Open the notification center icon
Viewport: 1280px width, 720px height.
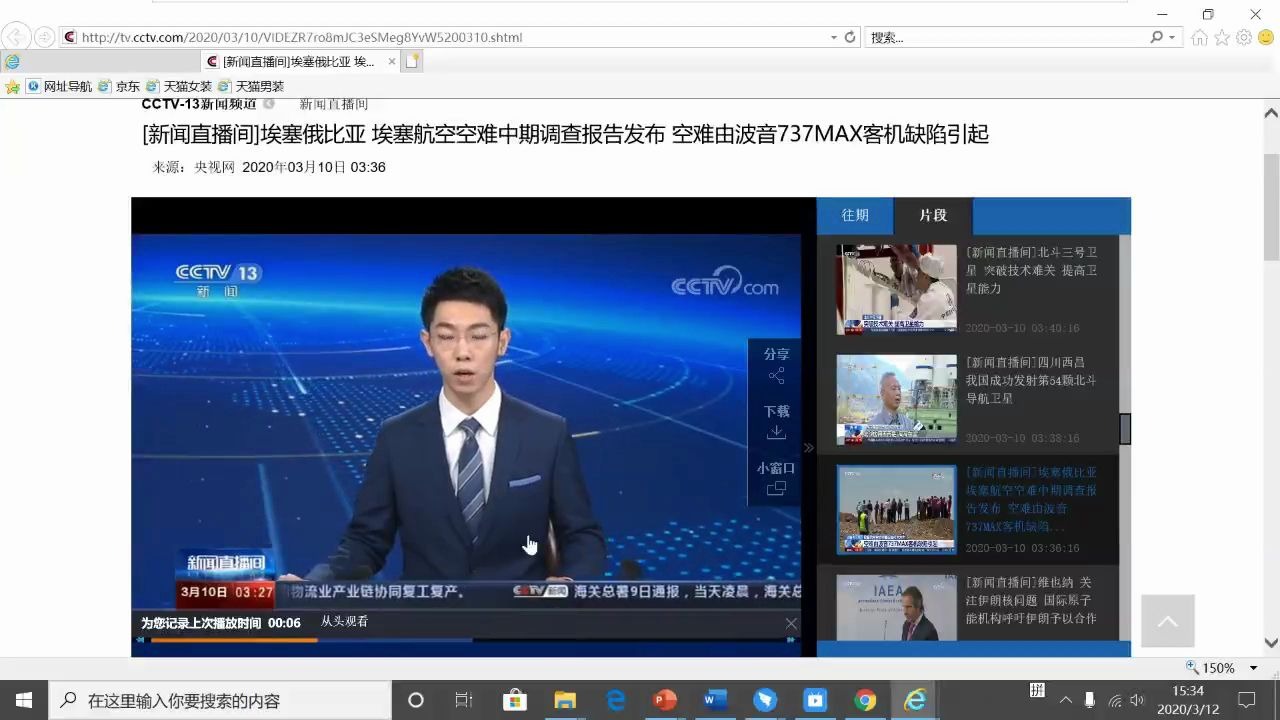(x=1247, y=700)
